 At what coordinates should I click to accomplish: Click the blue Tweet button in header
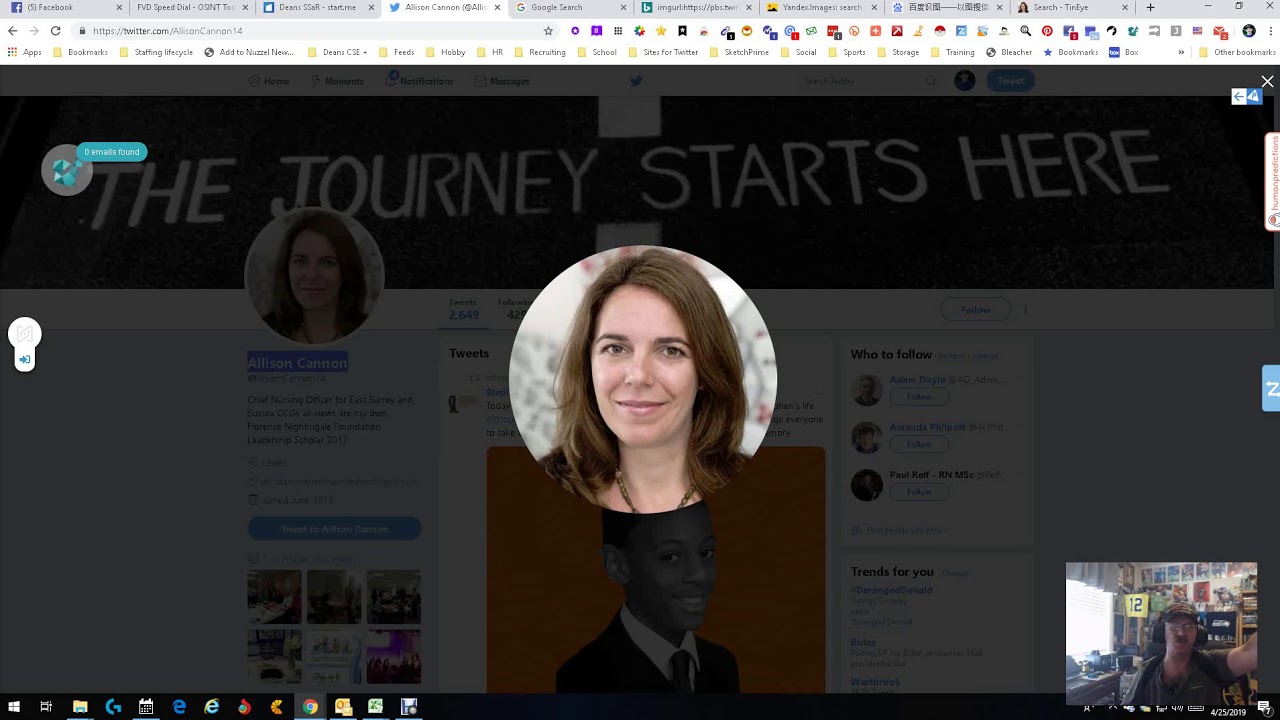pos(1010,81)
